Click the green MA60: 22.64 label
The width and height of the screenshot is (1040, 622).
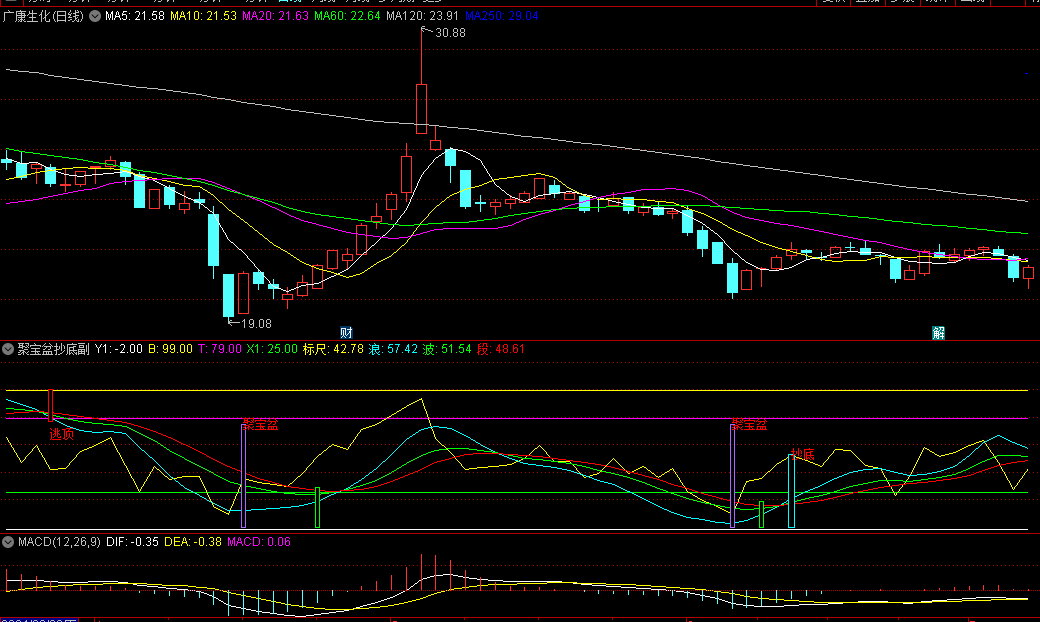pos(348,16)
